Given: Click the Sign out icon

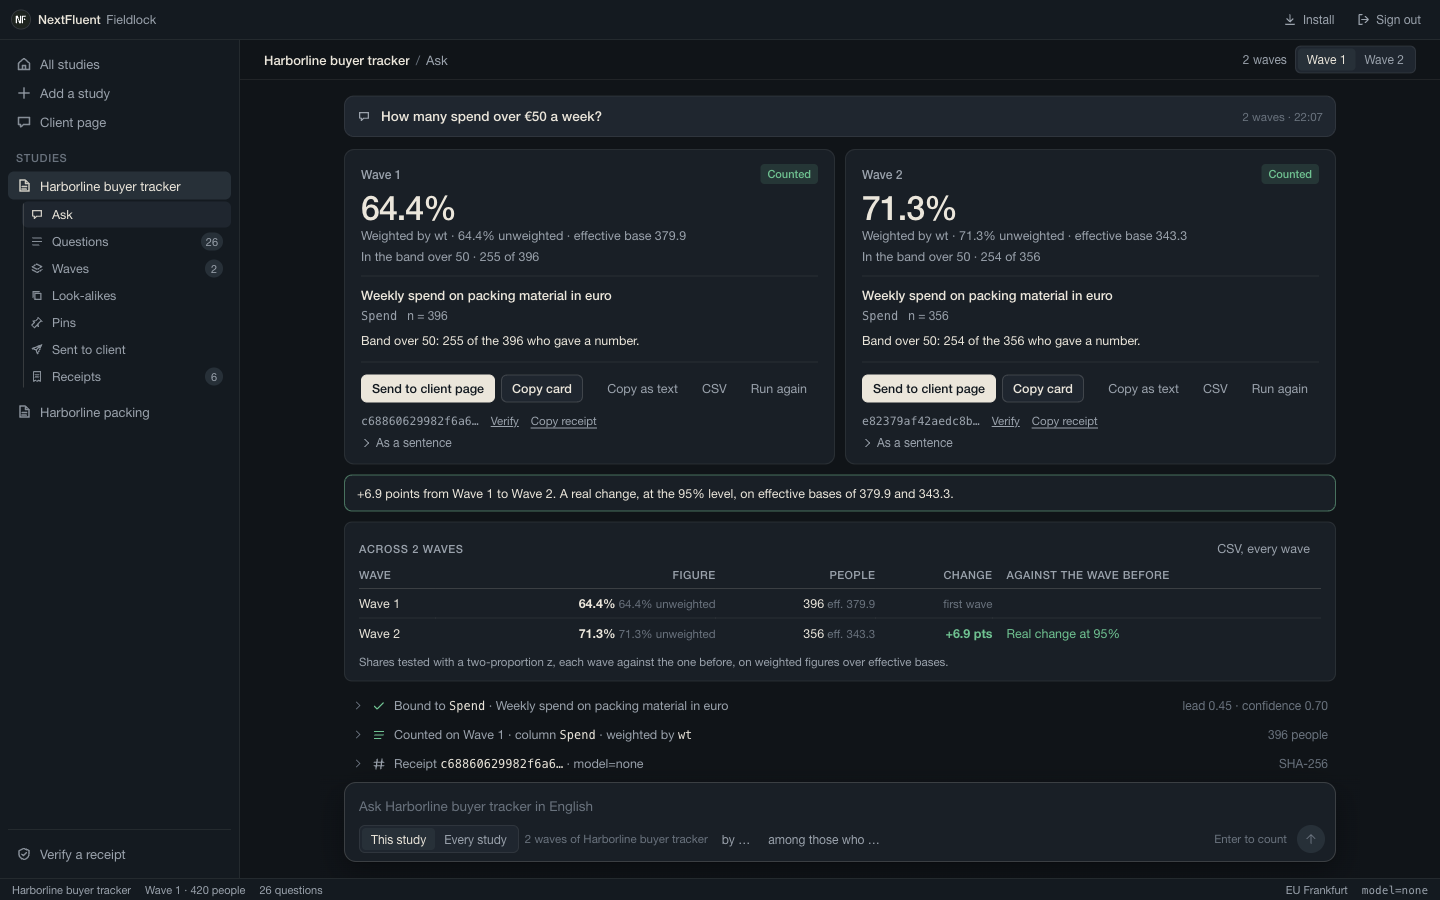Looking at the screenshot, I should 1363,20.
